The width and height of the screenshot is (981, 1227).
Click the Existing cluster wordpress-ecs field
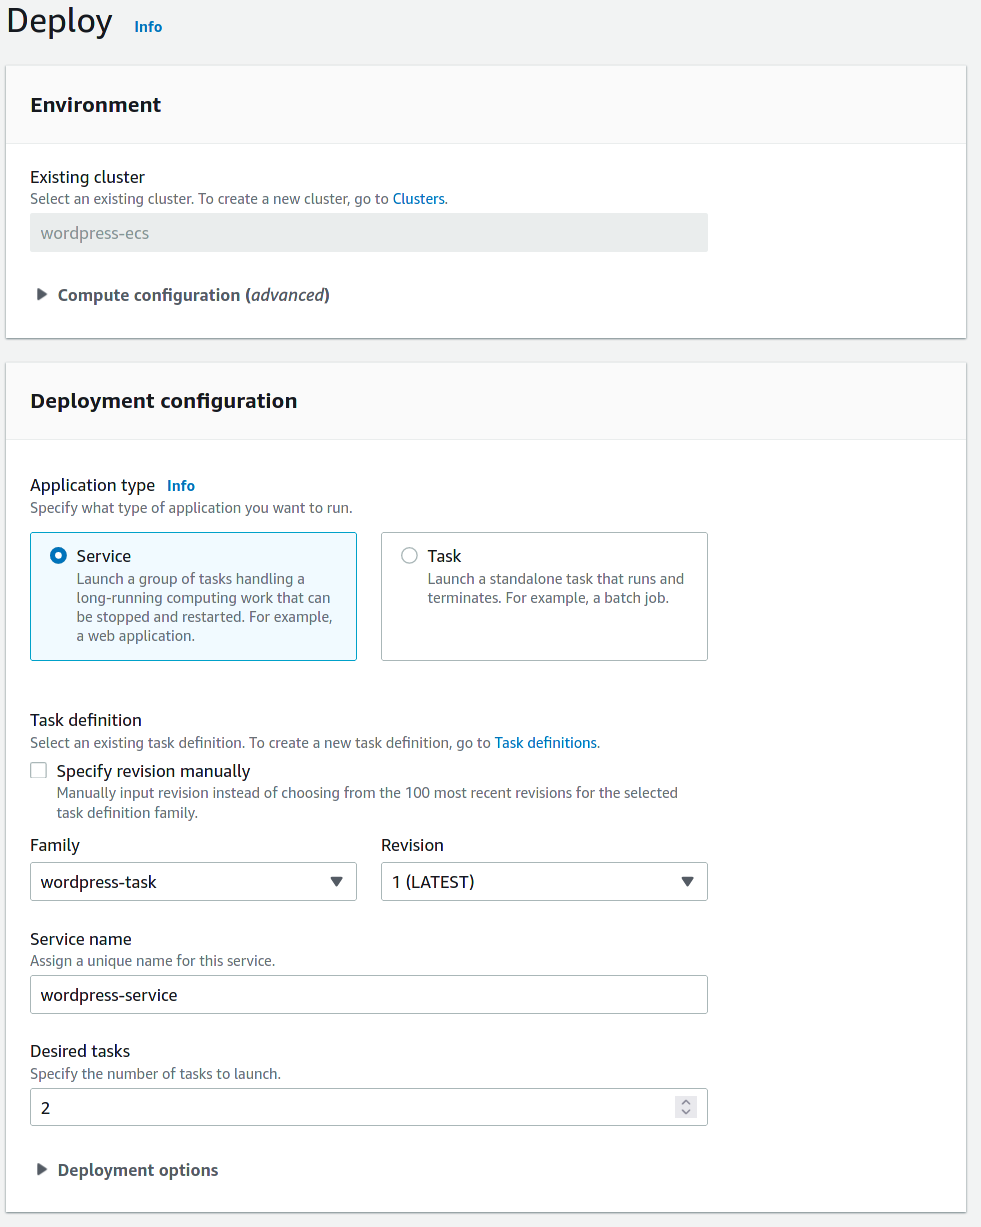click(368, 233)
